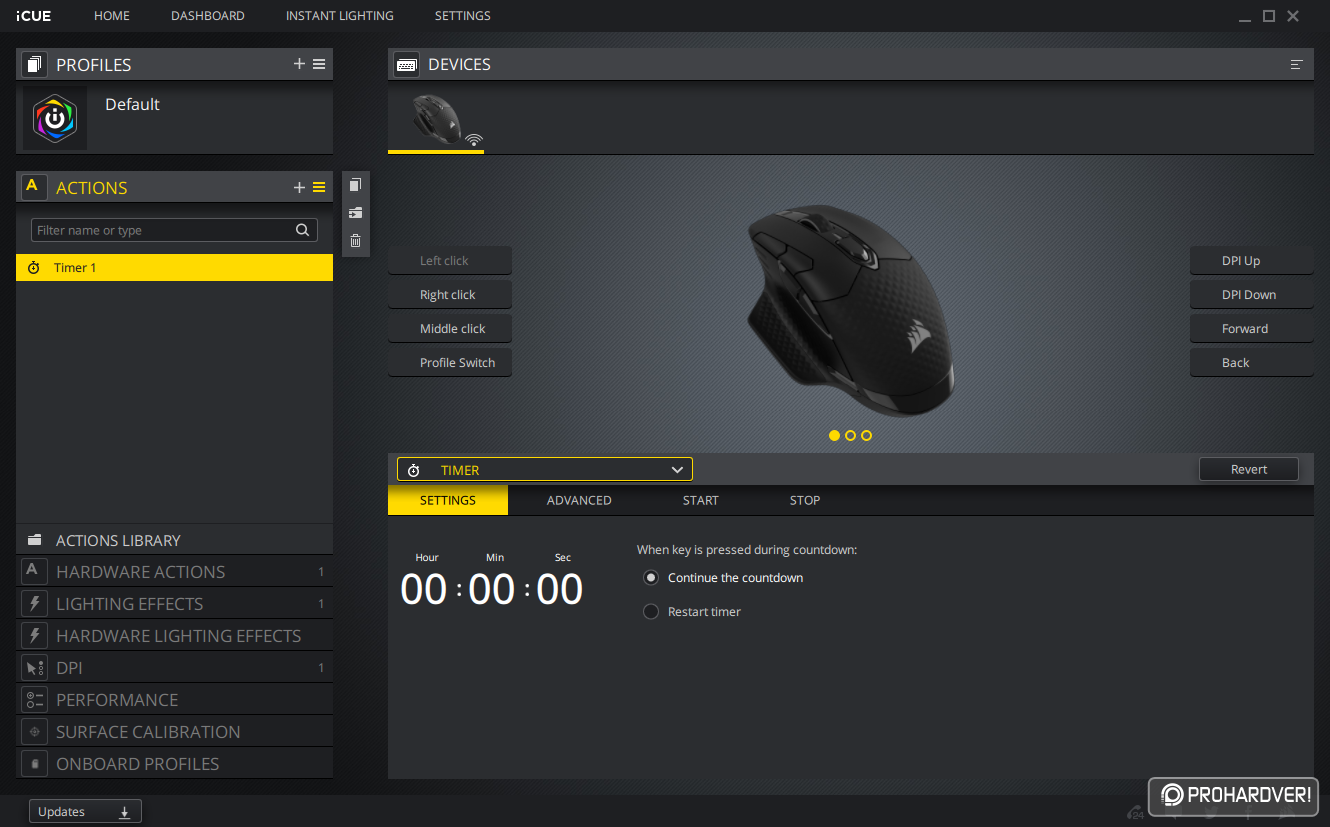Switch to the Stop tab
Screen dimensions: 1330x827
pyautogui.click(x=805, y=501)
